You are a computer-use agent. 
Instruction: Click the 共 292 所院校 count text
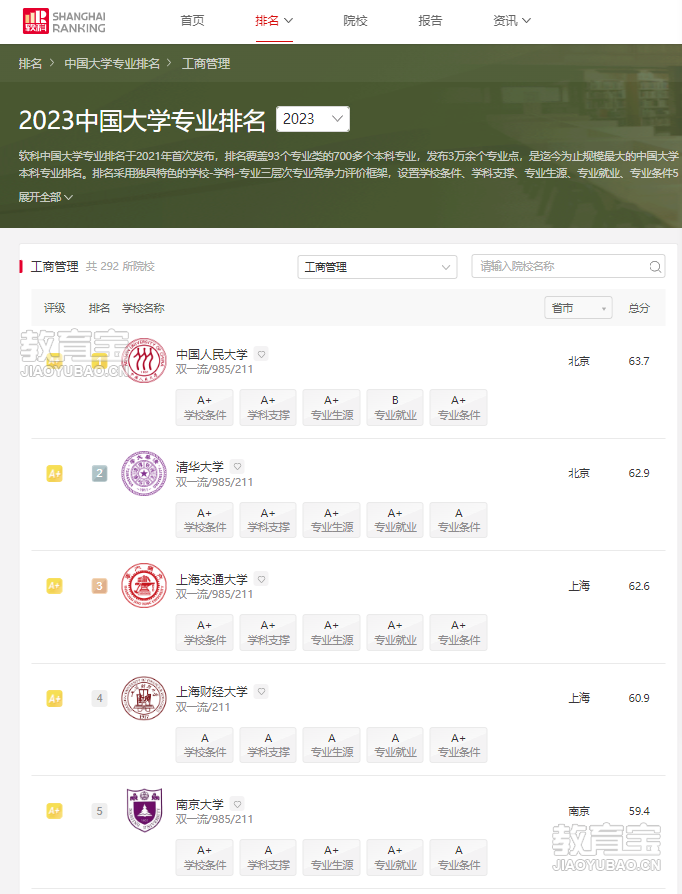click(120, 266)
